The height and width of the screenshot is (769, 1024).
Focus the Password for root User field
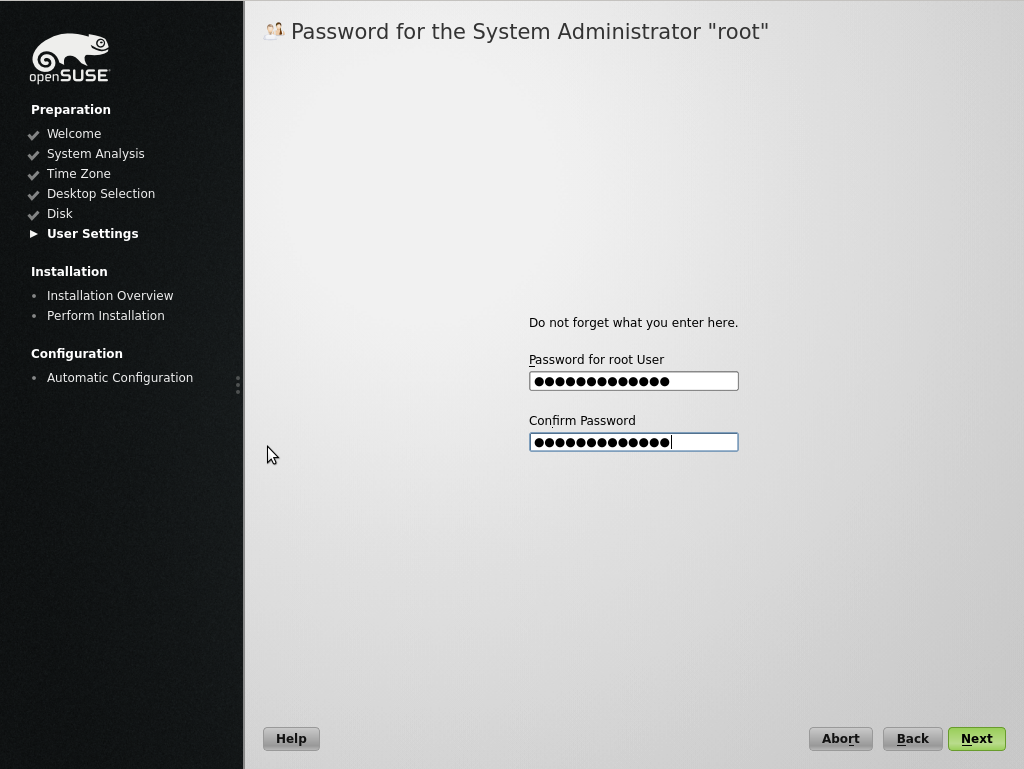coord(633,381)
